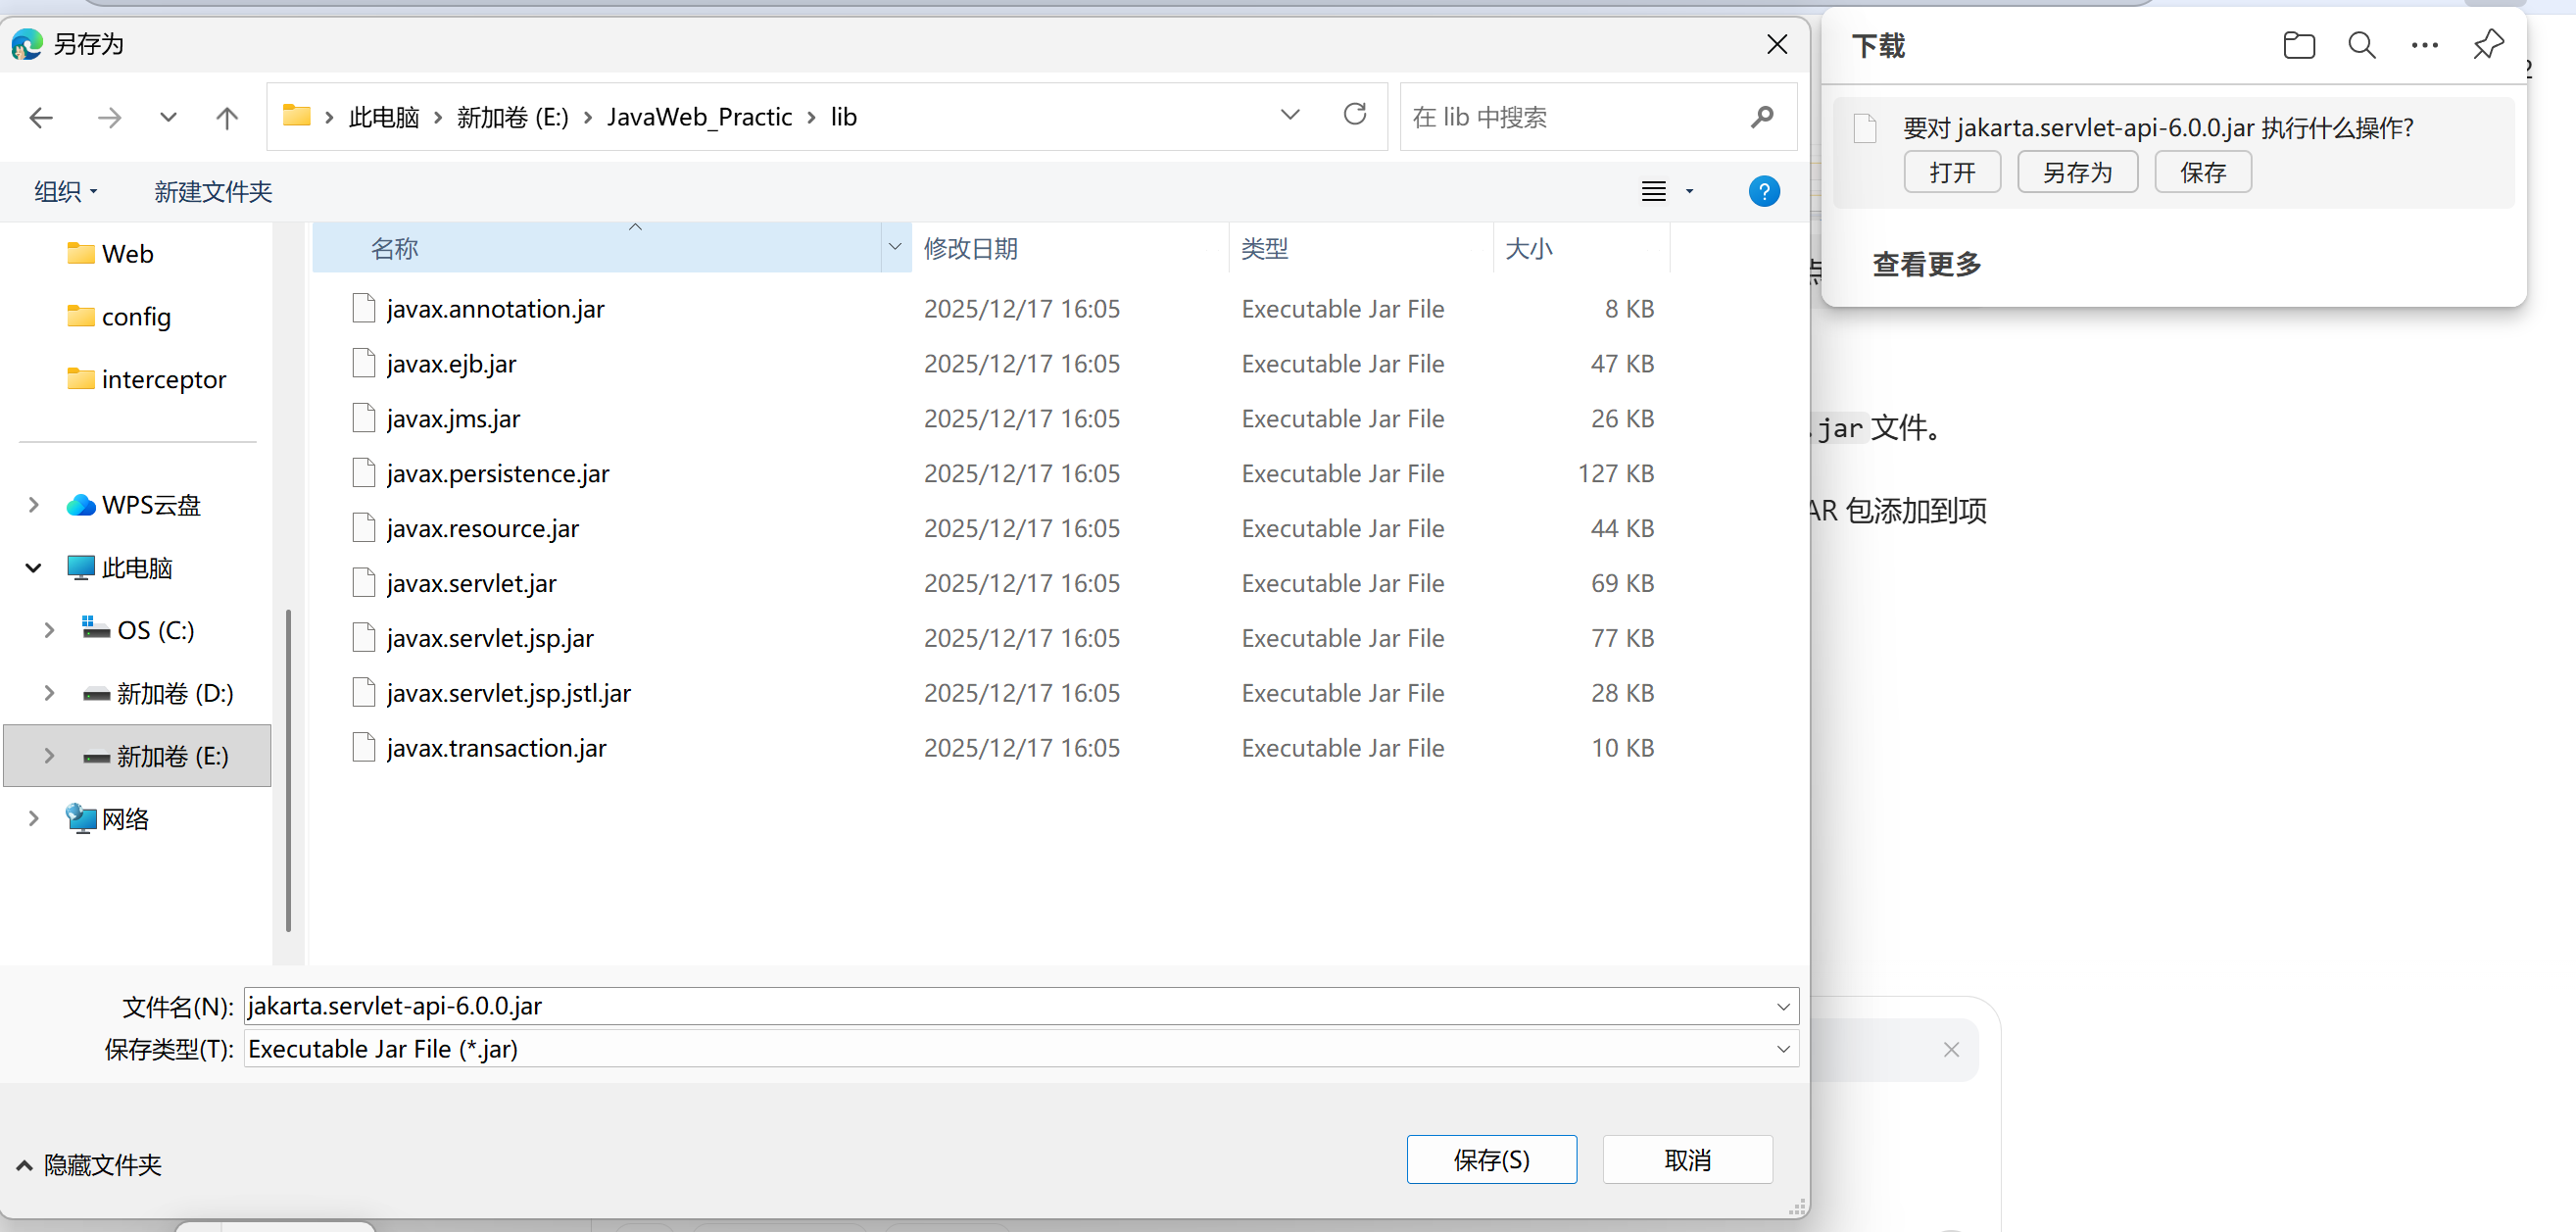Open downloads folder icon in Downloads panel
Screen dimensions: 2576x1232
(2299, 45)
